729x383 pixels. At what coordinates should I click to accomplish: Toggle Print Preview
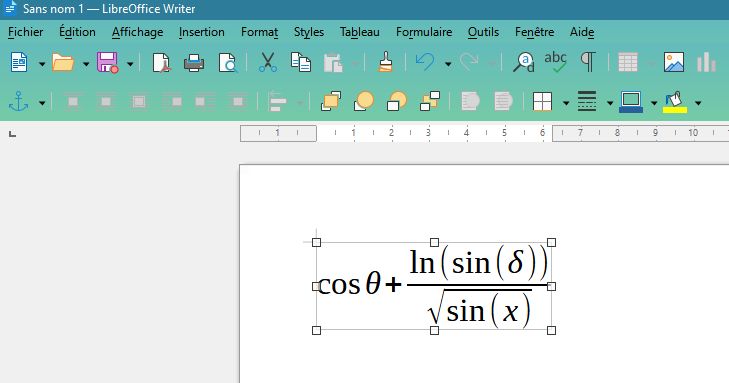coord(228,62)
